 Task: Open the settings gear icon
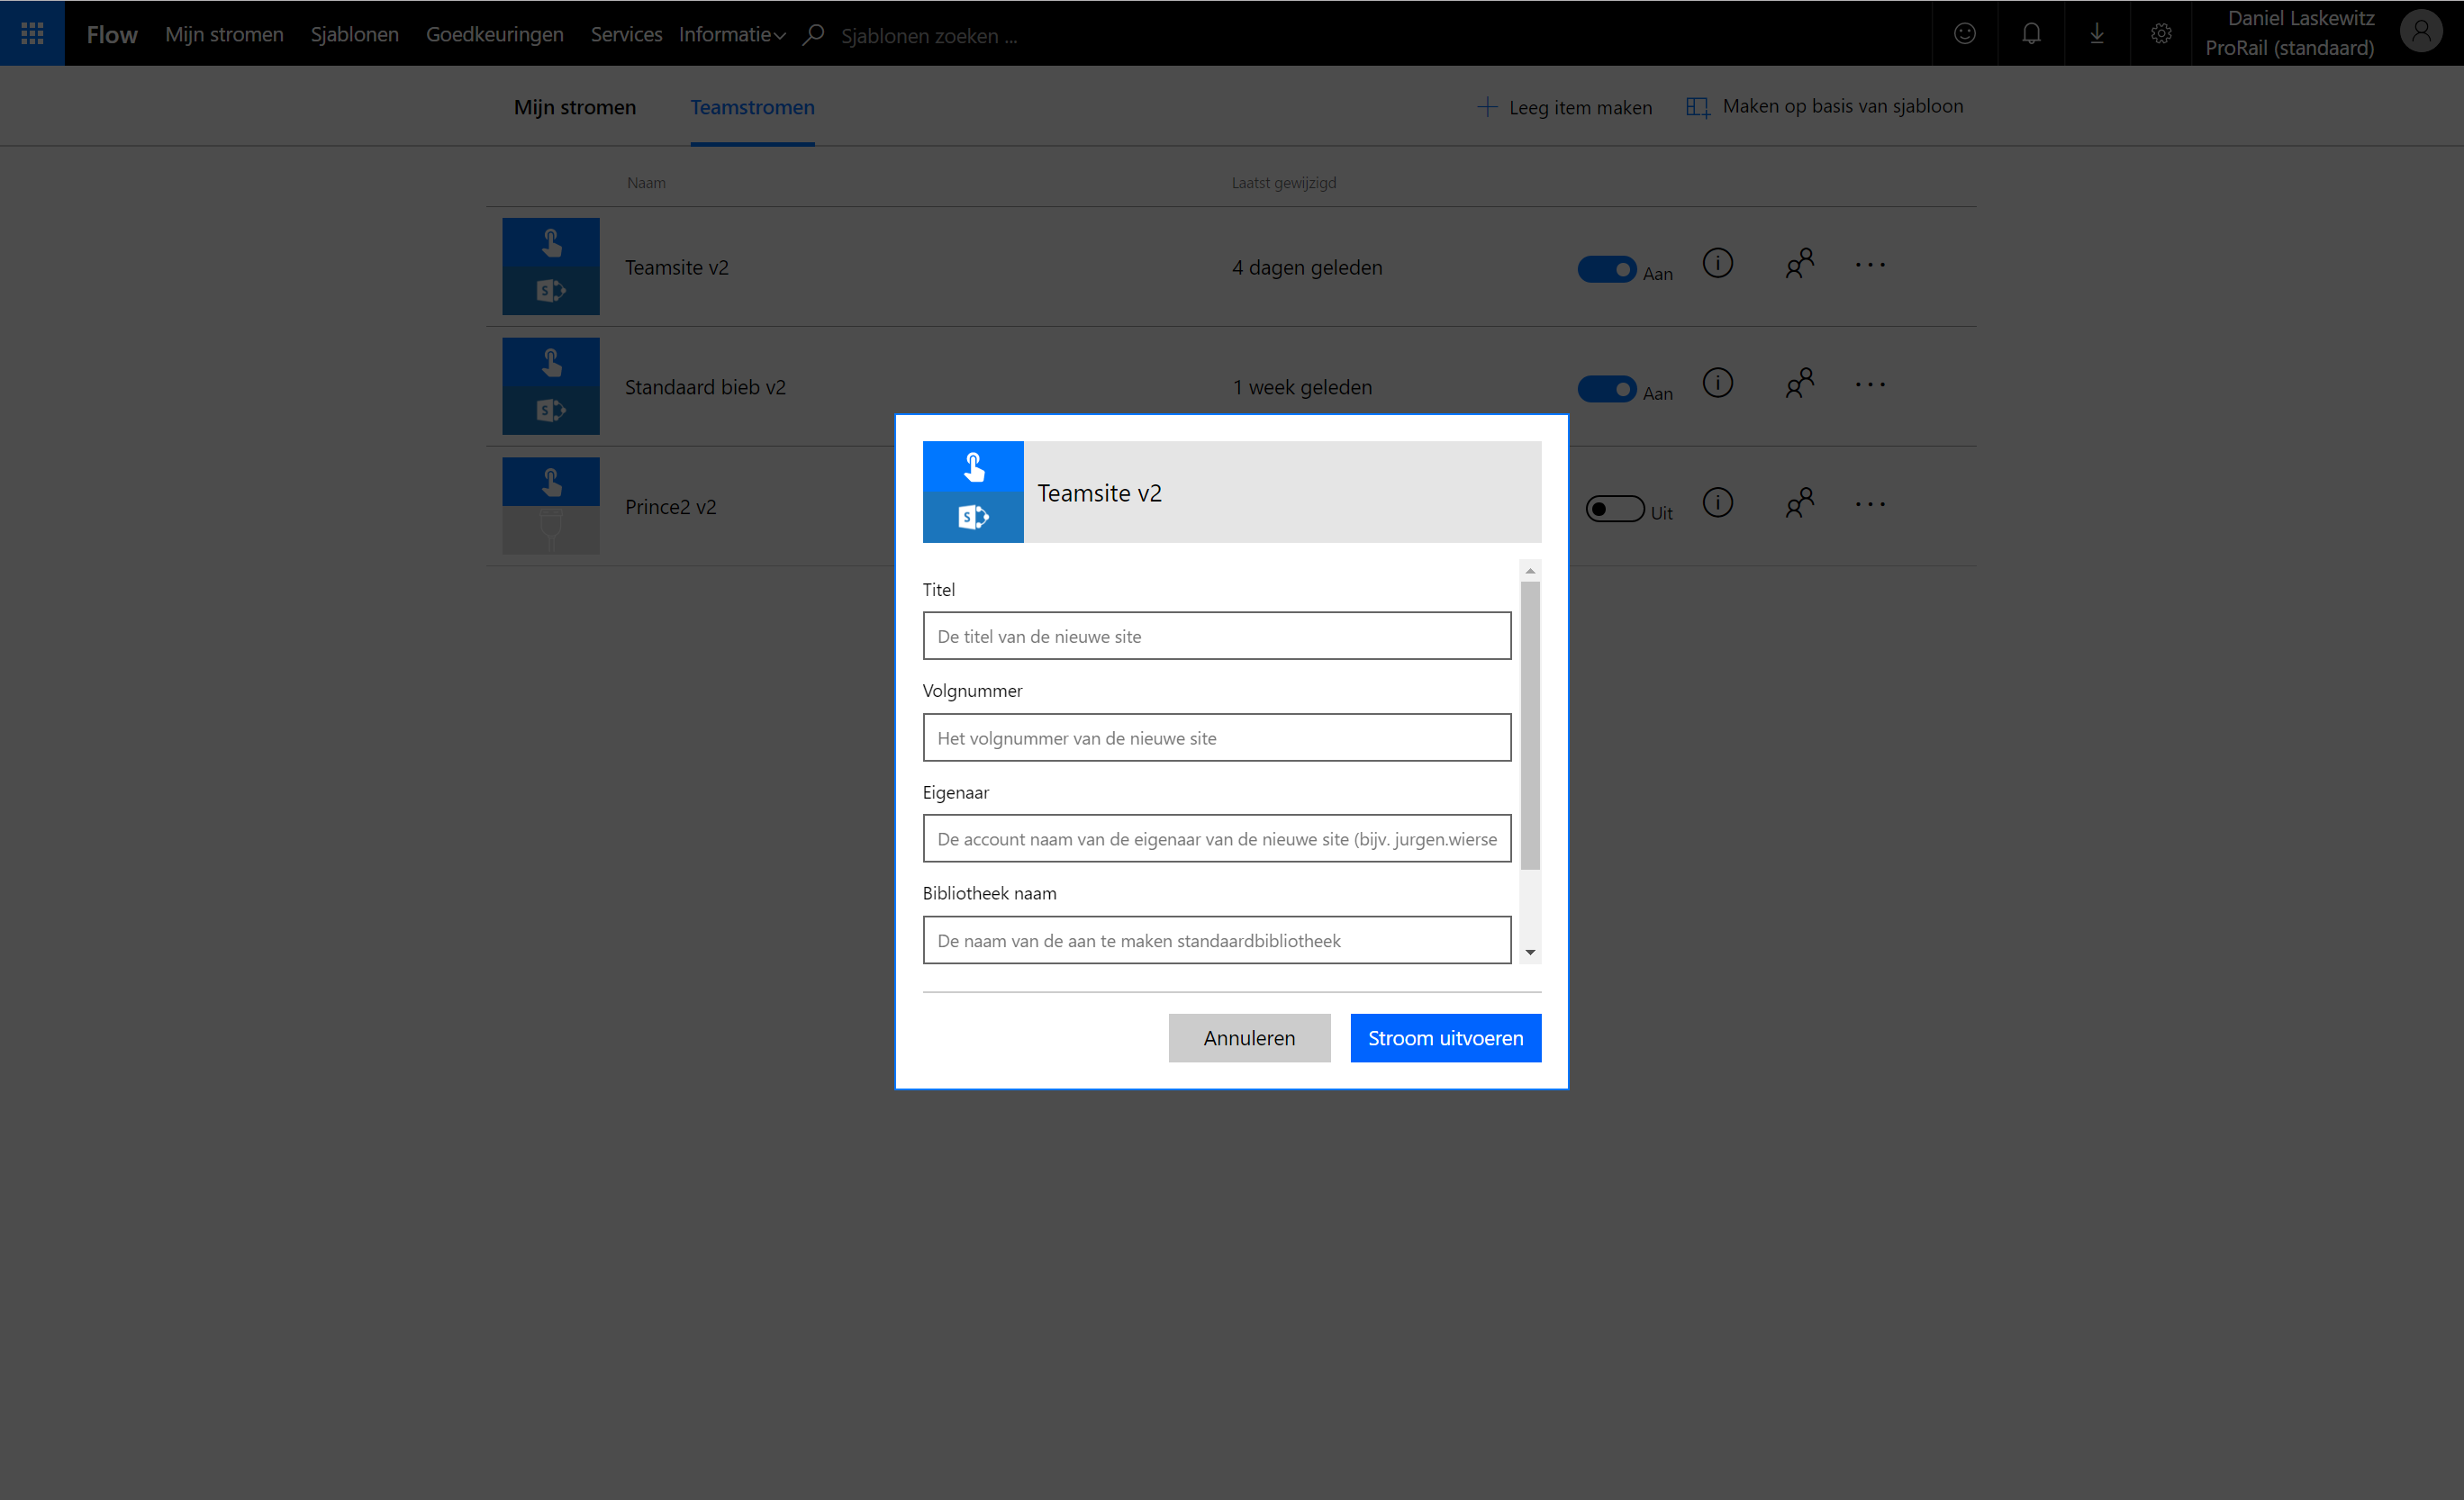[2161, 33]
